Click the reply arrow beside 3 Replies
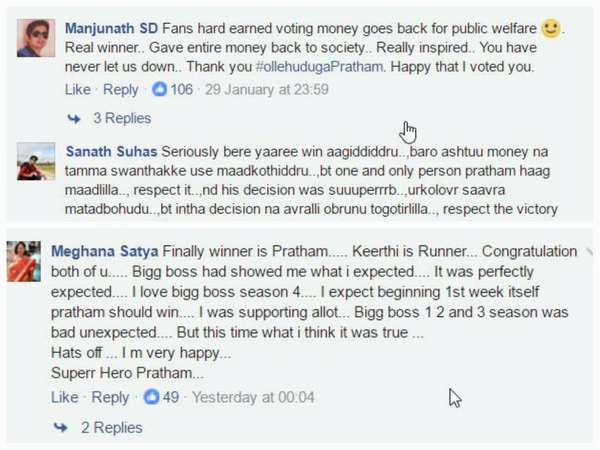This screenshot has height=450, width=600. (x=73, y=118)
